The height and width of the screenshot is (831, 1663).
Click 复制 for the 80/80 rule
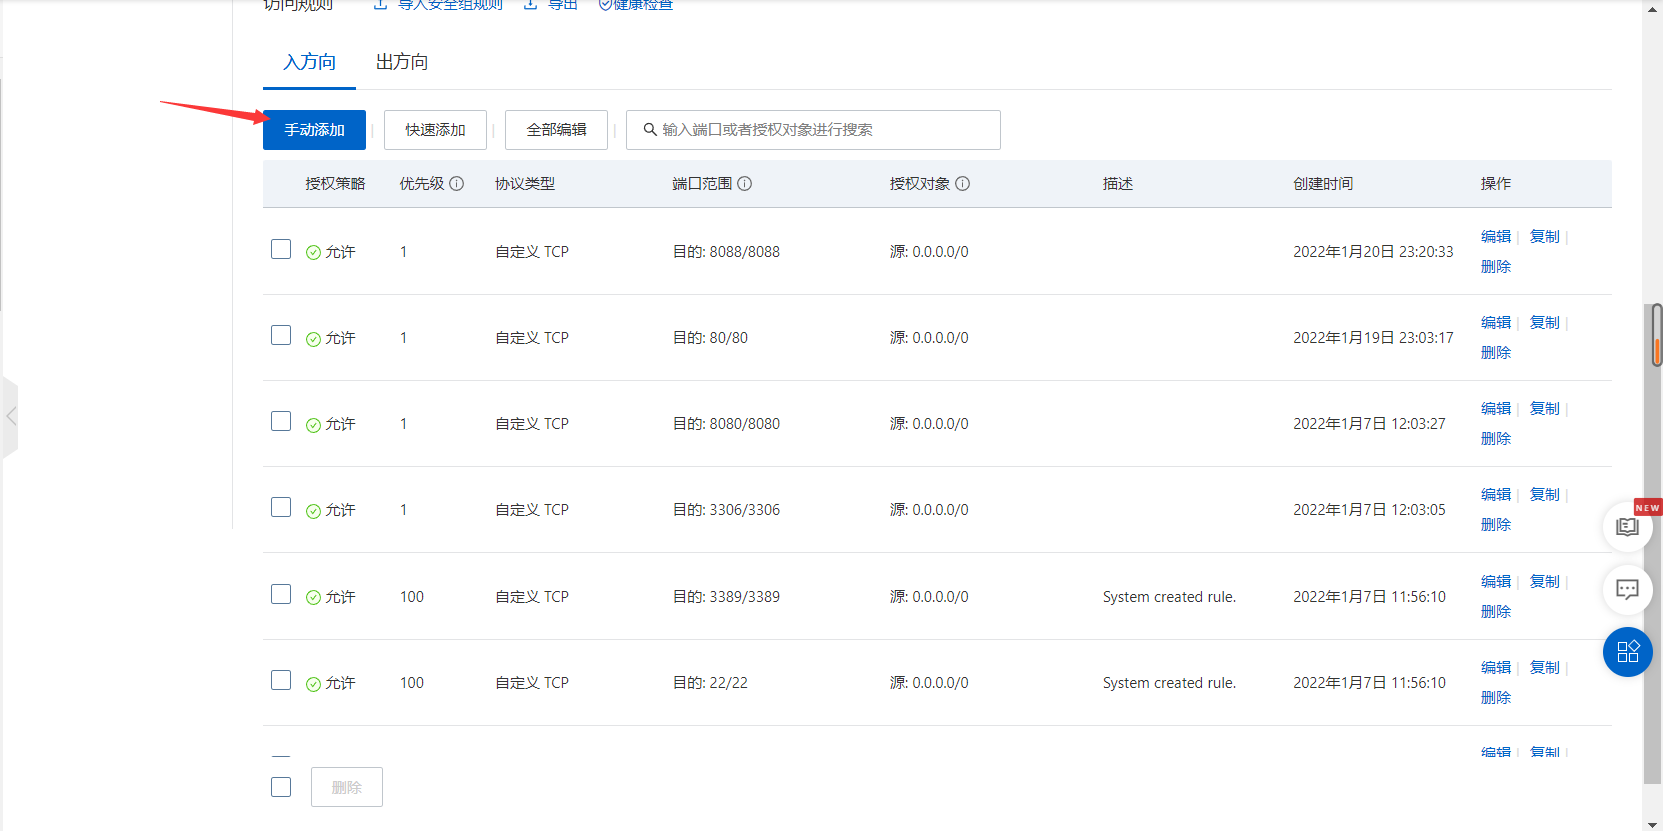tap(1545, 323)
